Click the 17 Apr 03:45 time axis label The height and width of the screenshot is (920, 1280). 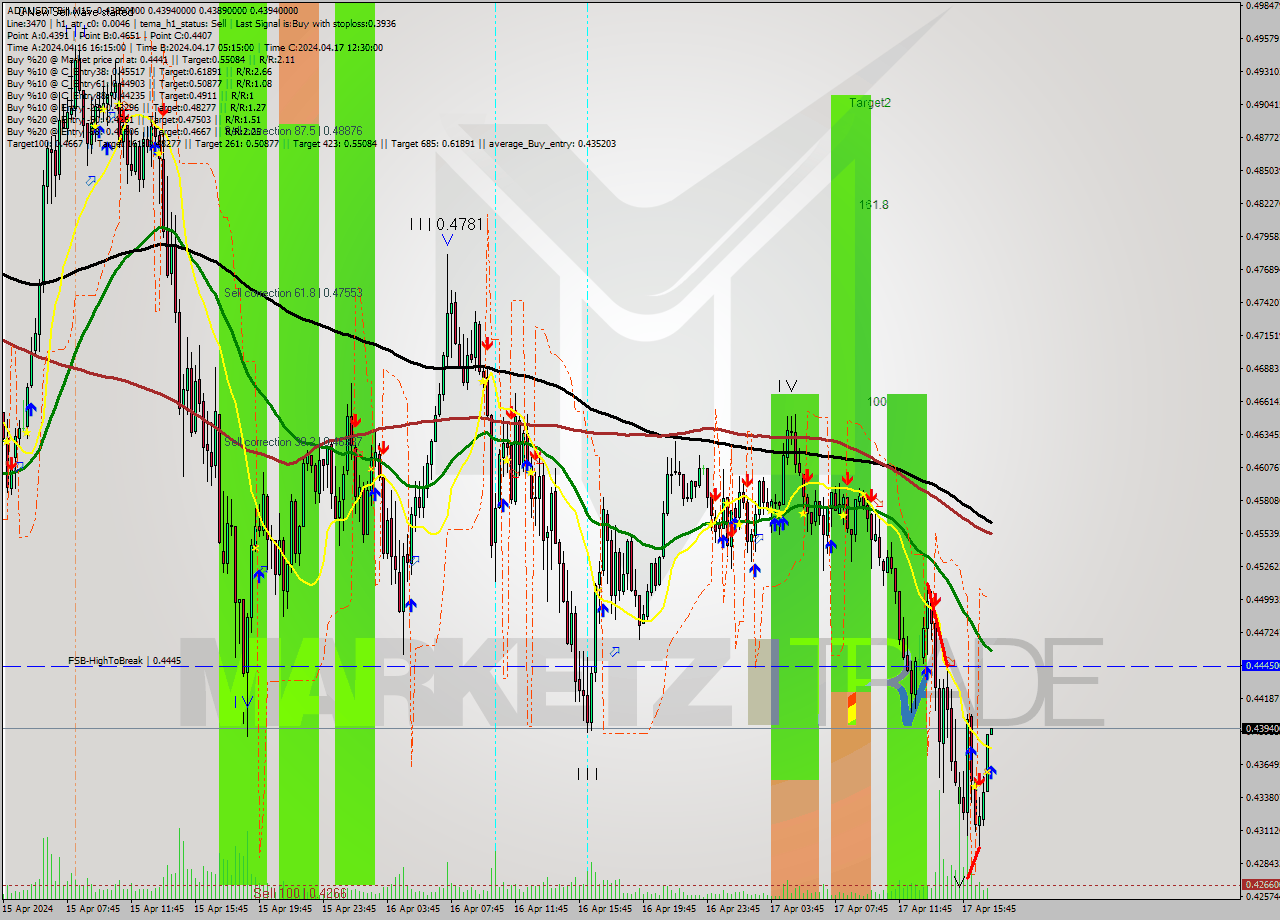797,909
